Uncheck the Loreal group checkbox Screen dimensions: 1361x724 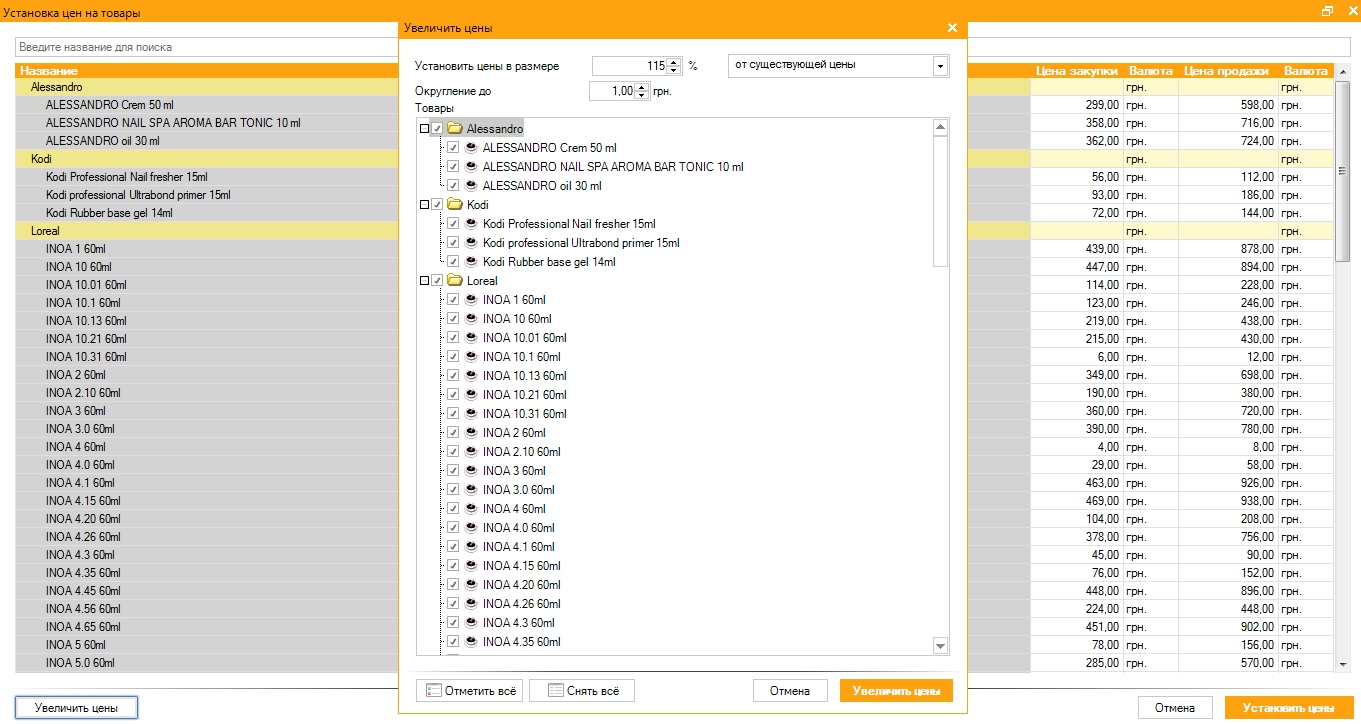click(x=437, y=281)
